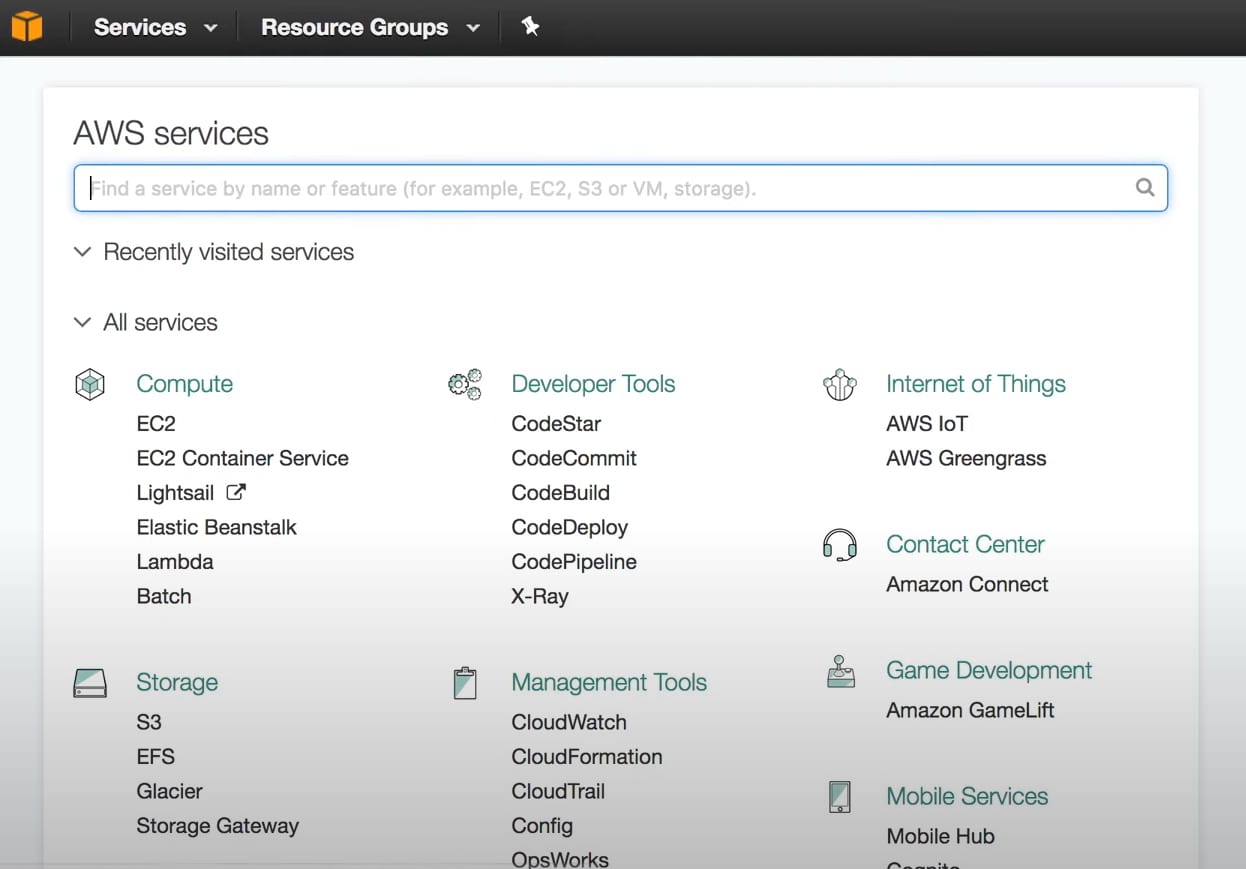Click the external link icon beside Lightsail
The width and height of the screenshot is (1246, 869).
[x=236, y=492]
